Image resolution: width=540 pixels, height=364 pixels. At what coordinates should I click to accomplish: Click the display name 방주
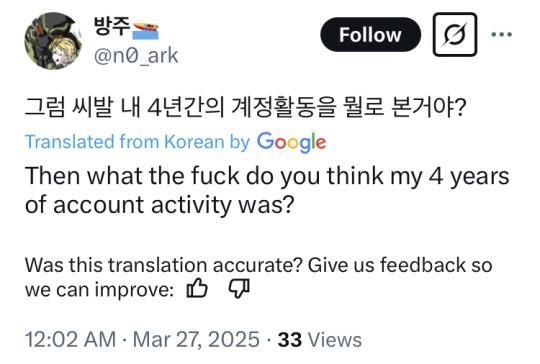pos(112,26)
